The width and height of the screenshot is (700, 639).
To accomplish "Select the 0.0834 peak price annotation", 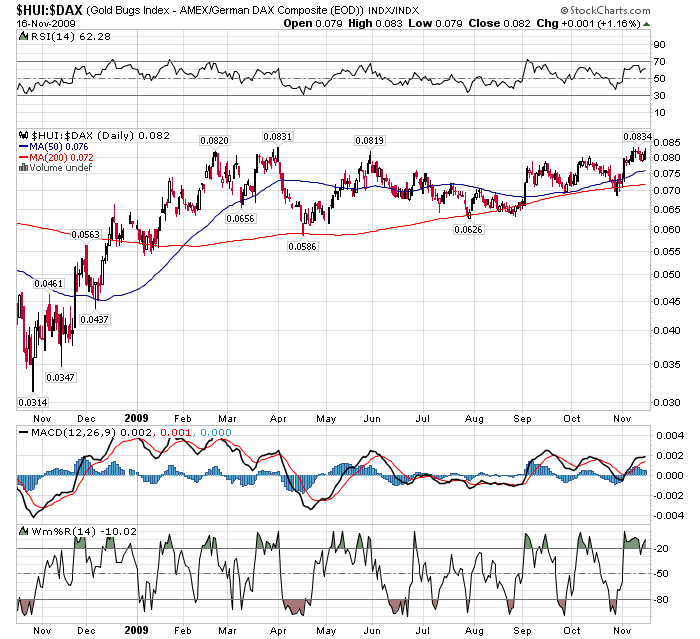I will click(x=637, y=136).
